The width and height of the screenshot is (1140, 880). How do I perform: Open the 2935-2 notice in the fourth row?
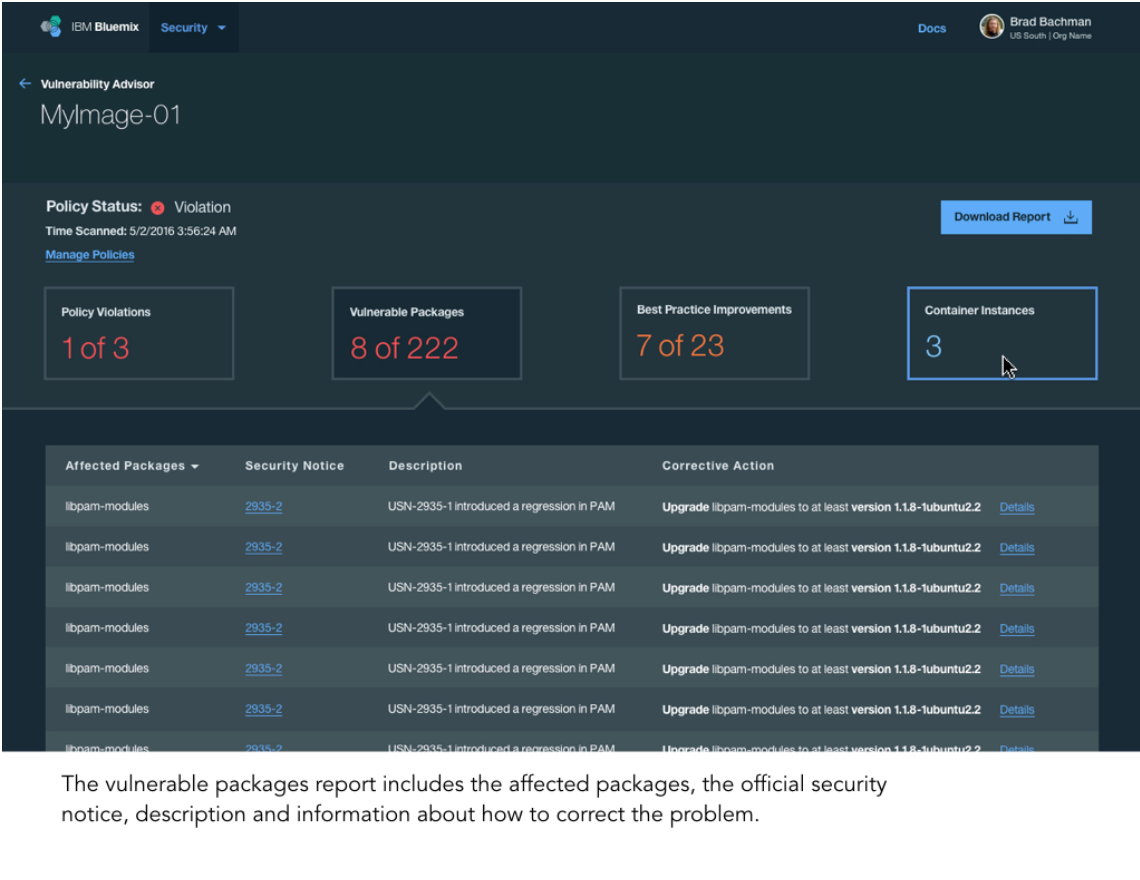point(263,628)
